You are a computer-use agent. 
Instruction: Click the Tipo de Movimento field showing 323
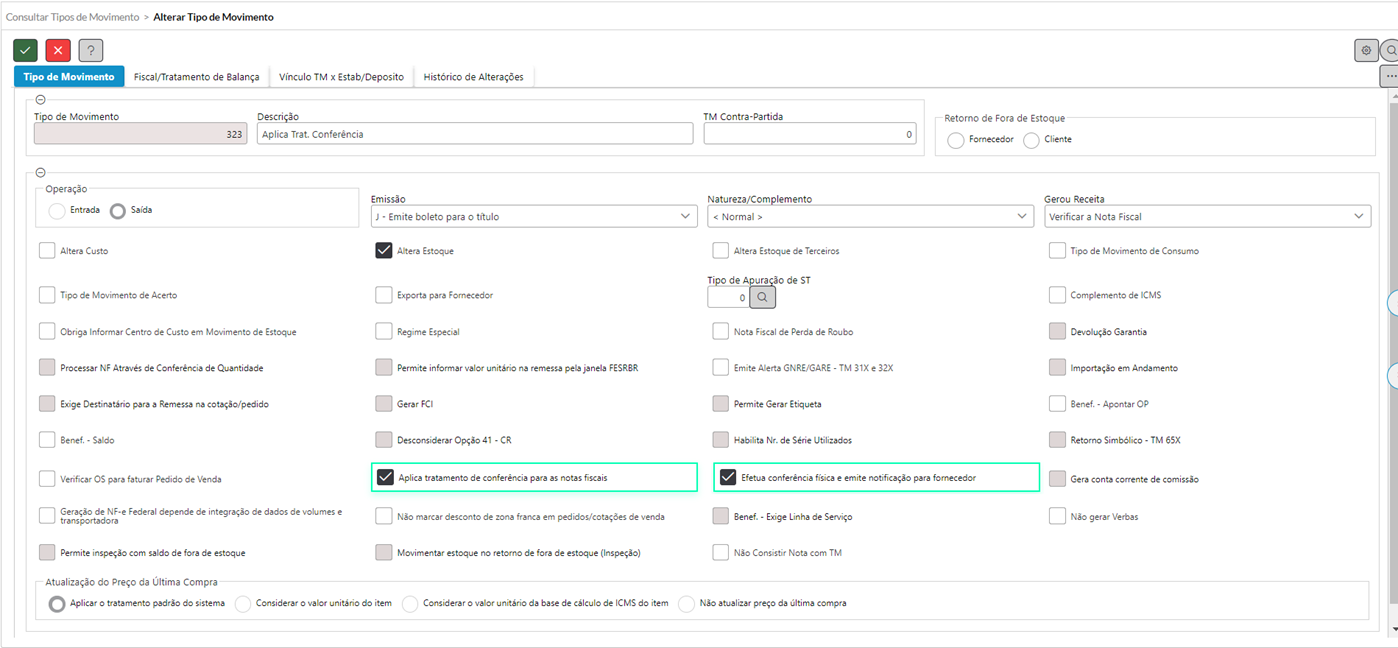pyautogui.click(x=140, y=134)
